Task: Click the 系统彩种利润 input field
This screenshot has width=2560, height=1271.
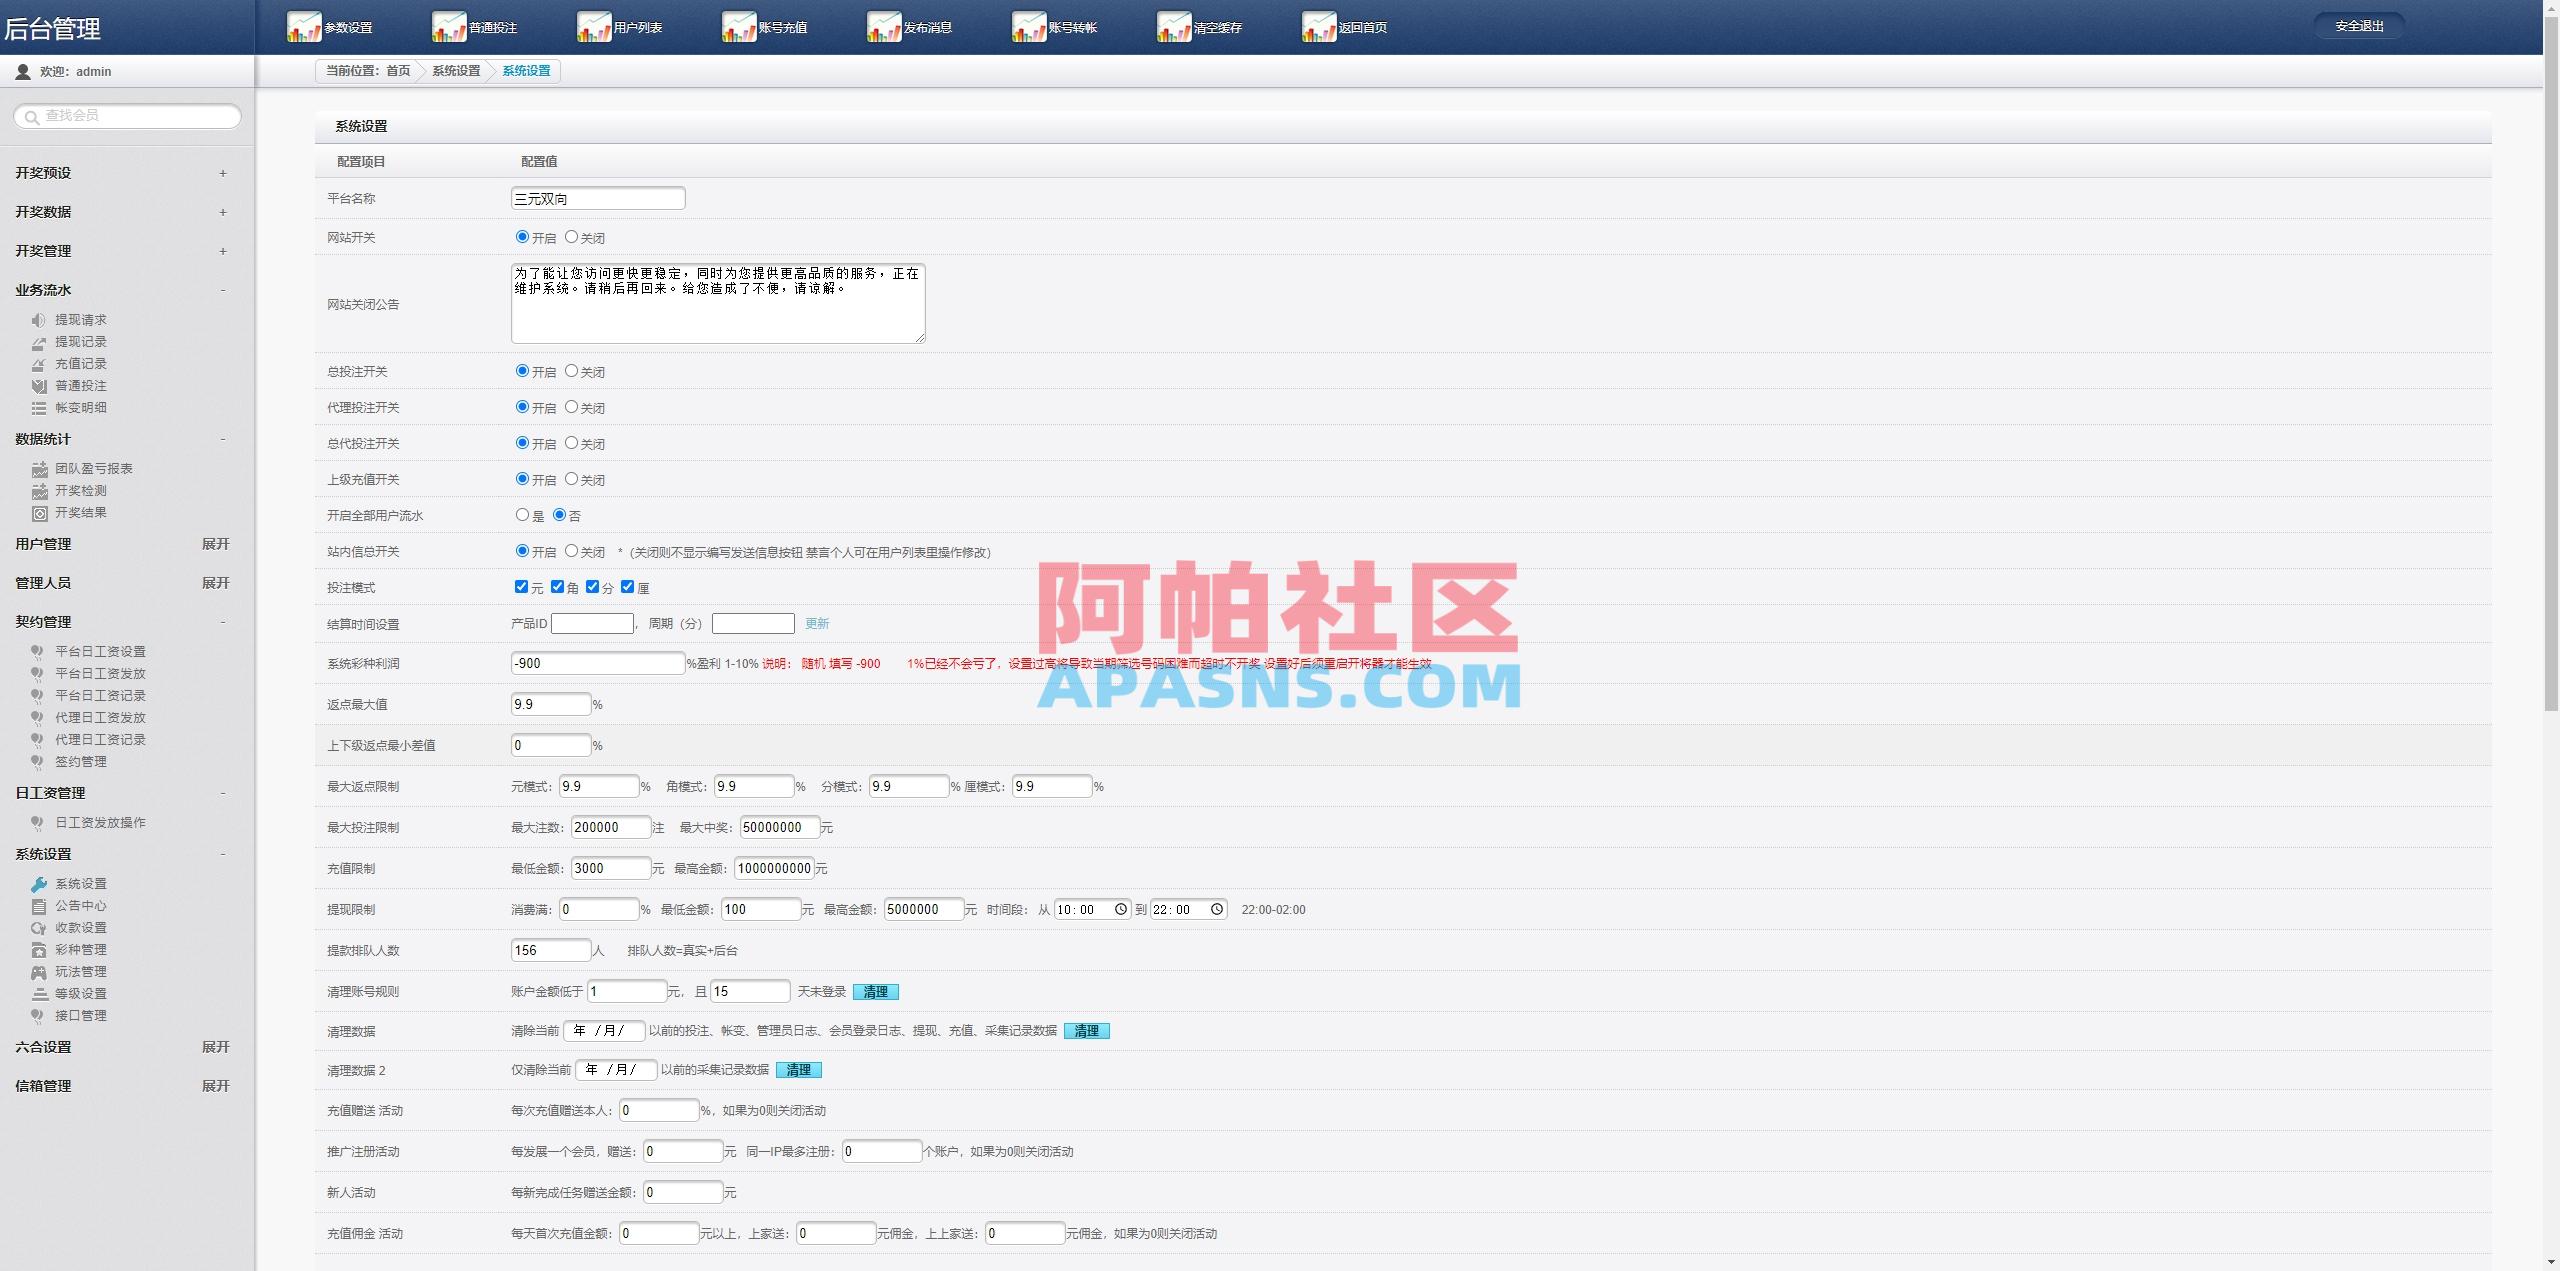Action: pos(598,663)
